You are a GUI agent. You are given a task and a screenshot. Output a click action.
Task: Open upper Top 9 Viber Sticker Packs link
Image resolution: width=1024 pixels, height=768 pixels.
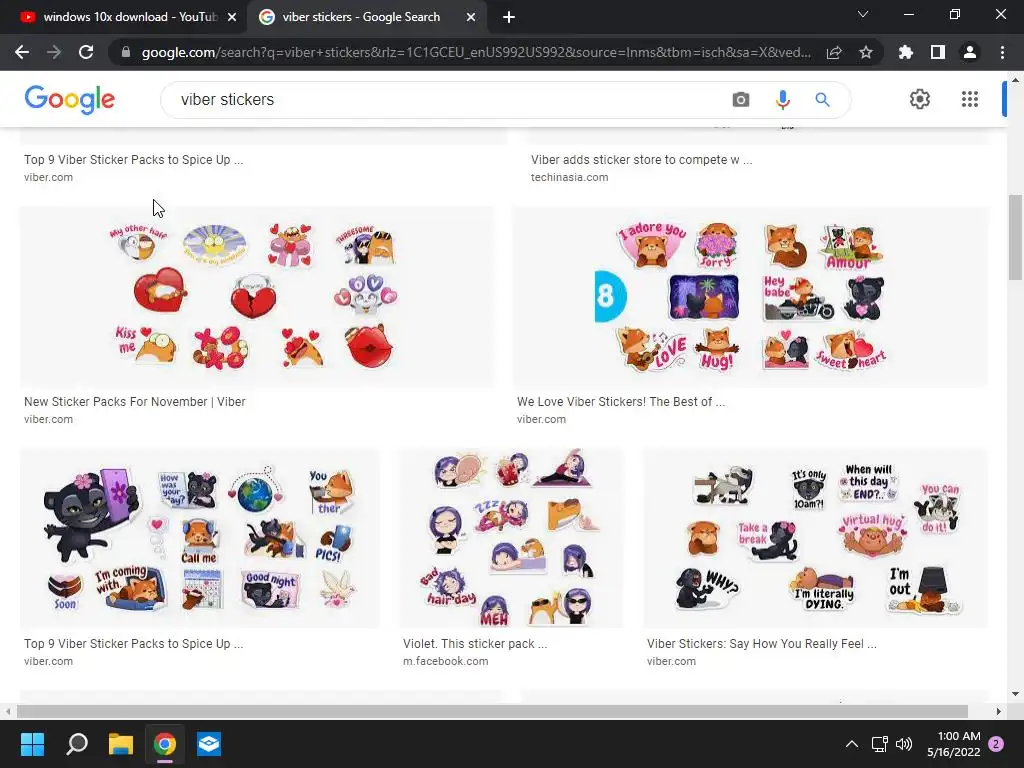pos(134,159)
